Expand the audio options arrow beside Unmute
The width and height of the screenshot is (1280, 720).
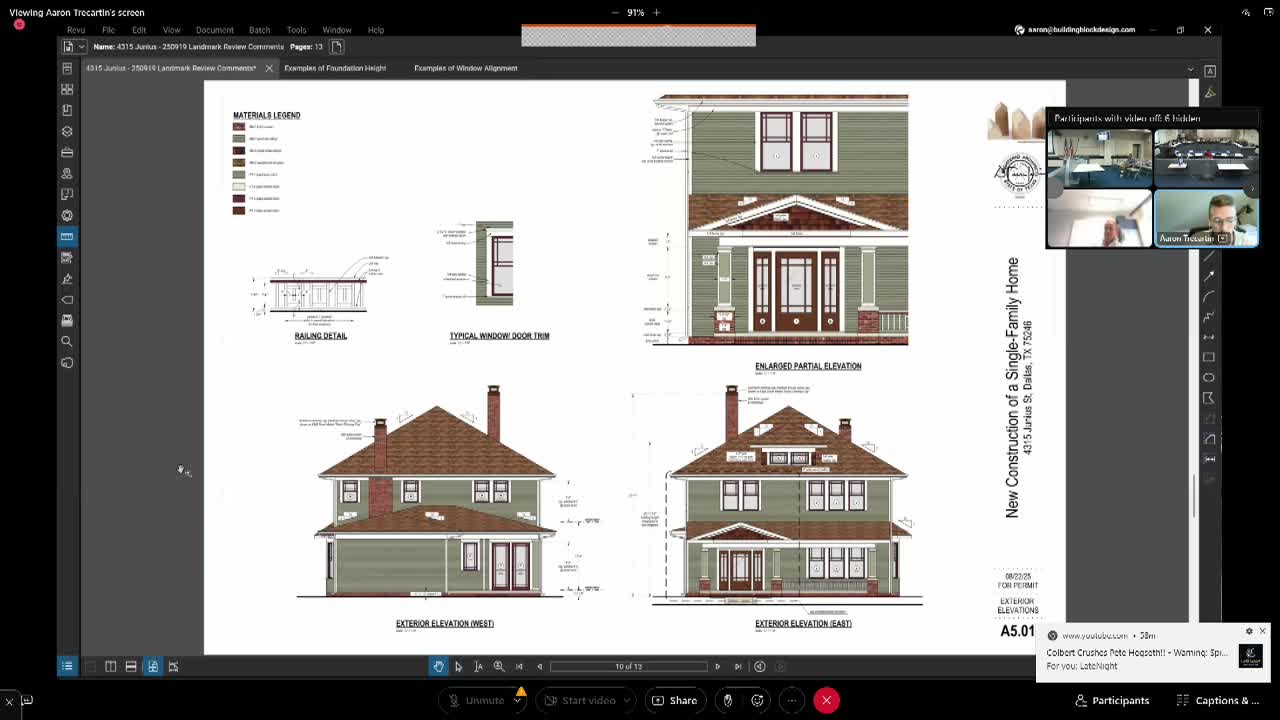pyautogui.click(x=517, y=700)
